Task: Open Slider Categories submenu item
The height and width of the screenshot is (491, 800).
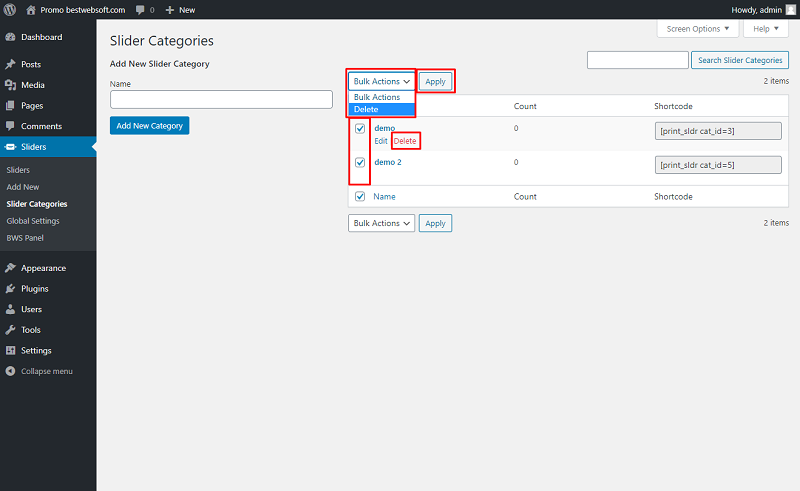Action: pos(37,204)
